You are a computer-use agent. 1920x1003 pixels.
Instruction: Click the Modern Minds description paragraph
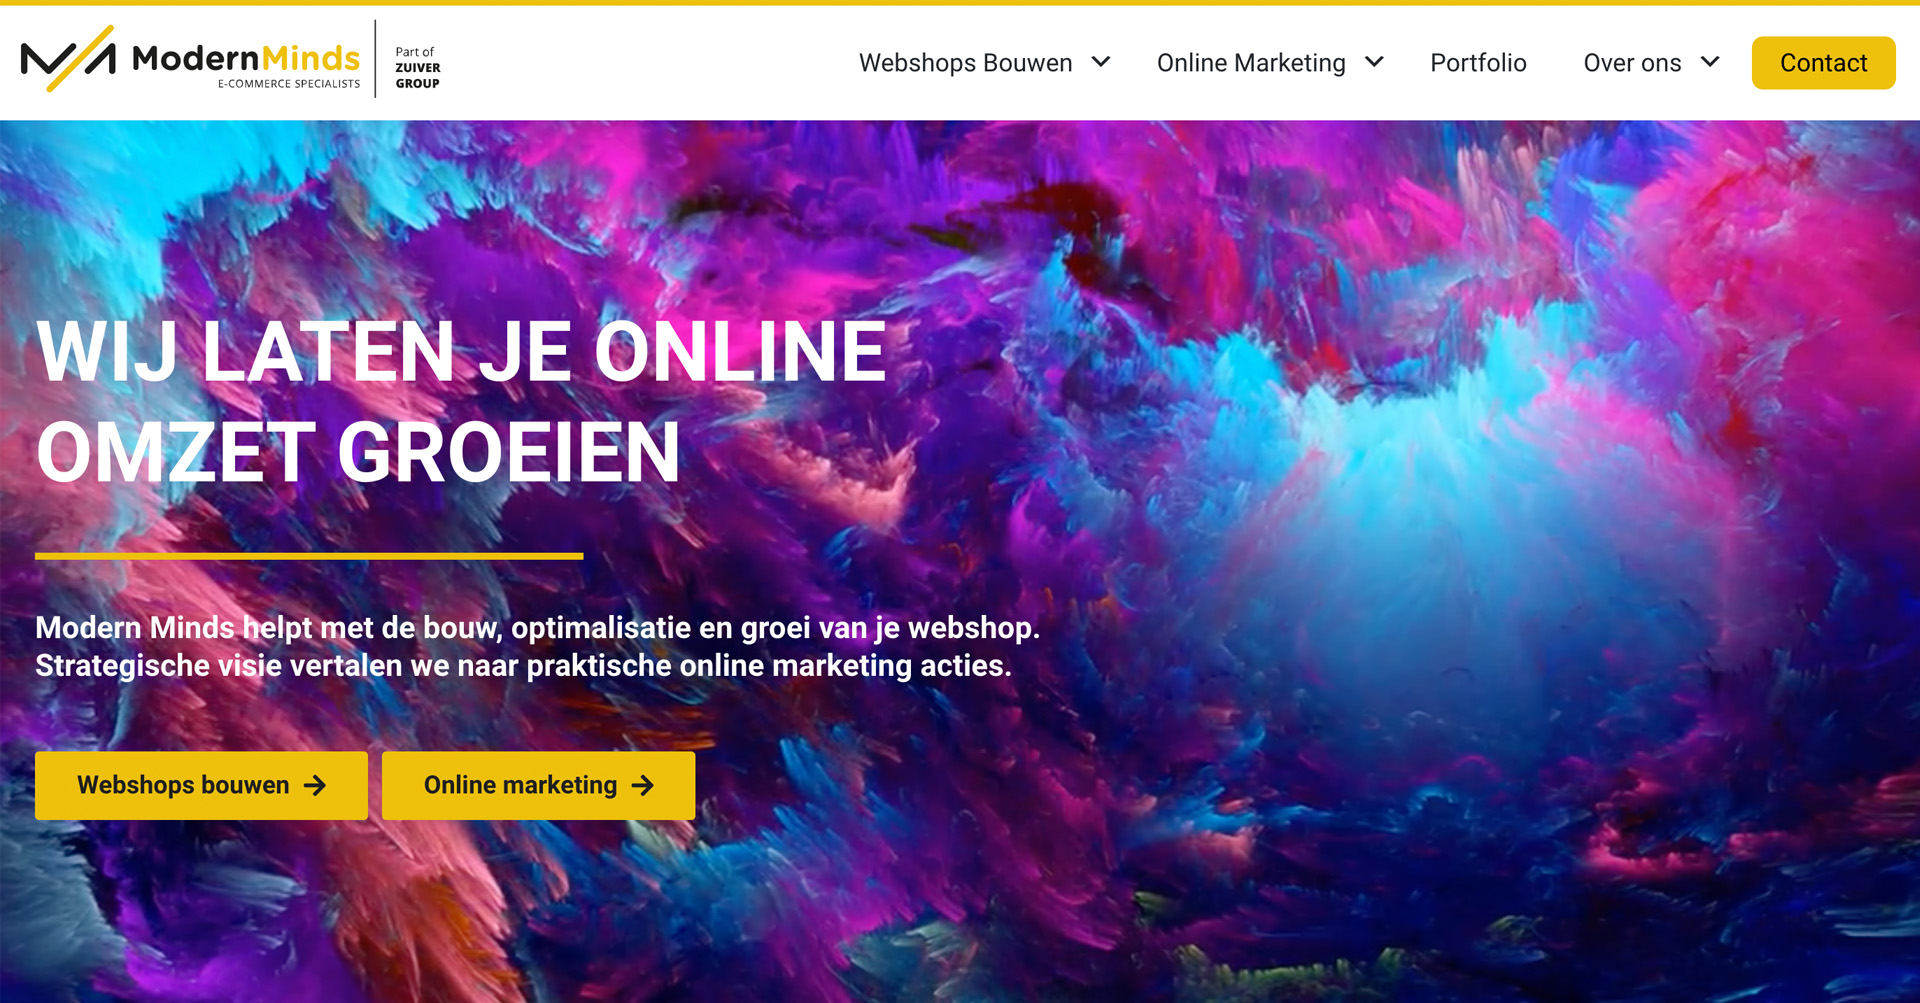click(538, 646)
